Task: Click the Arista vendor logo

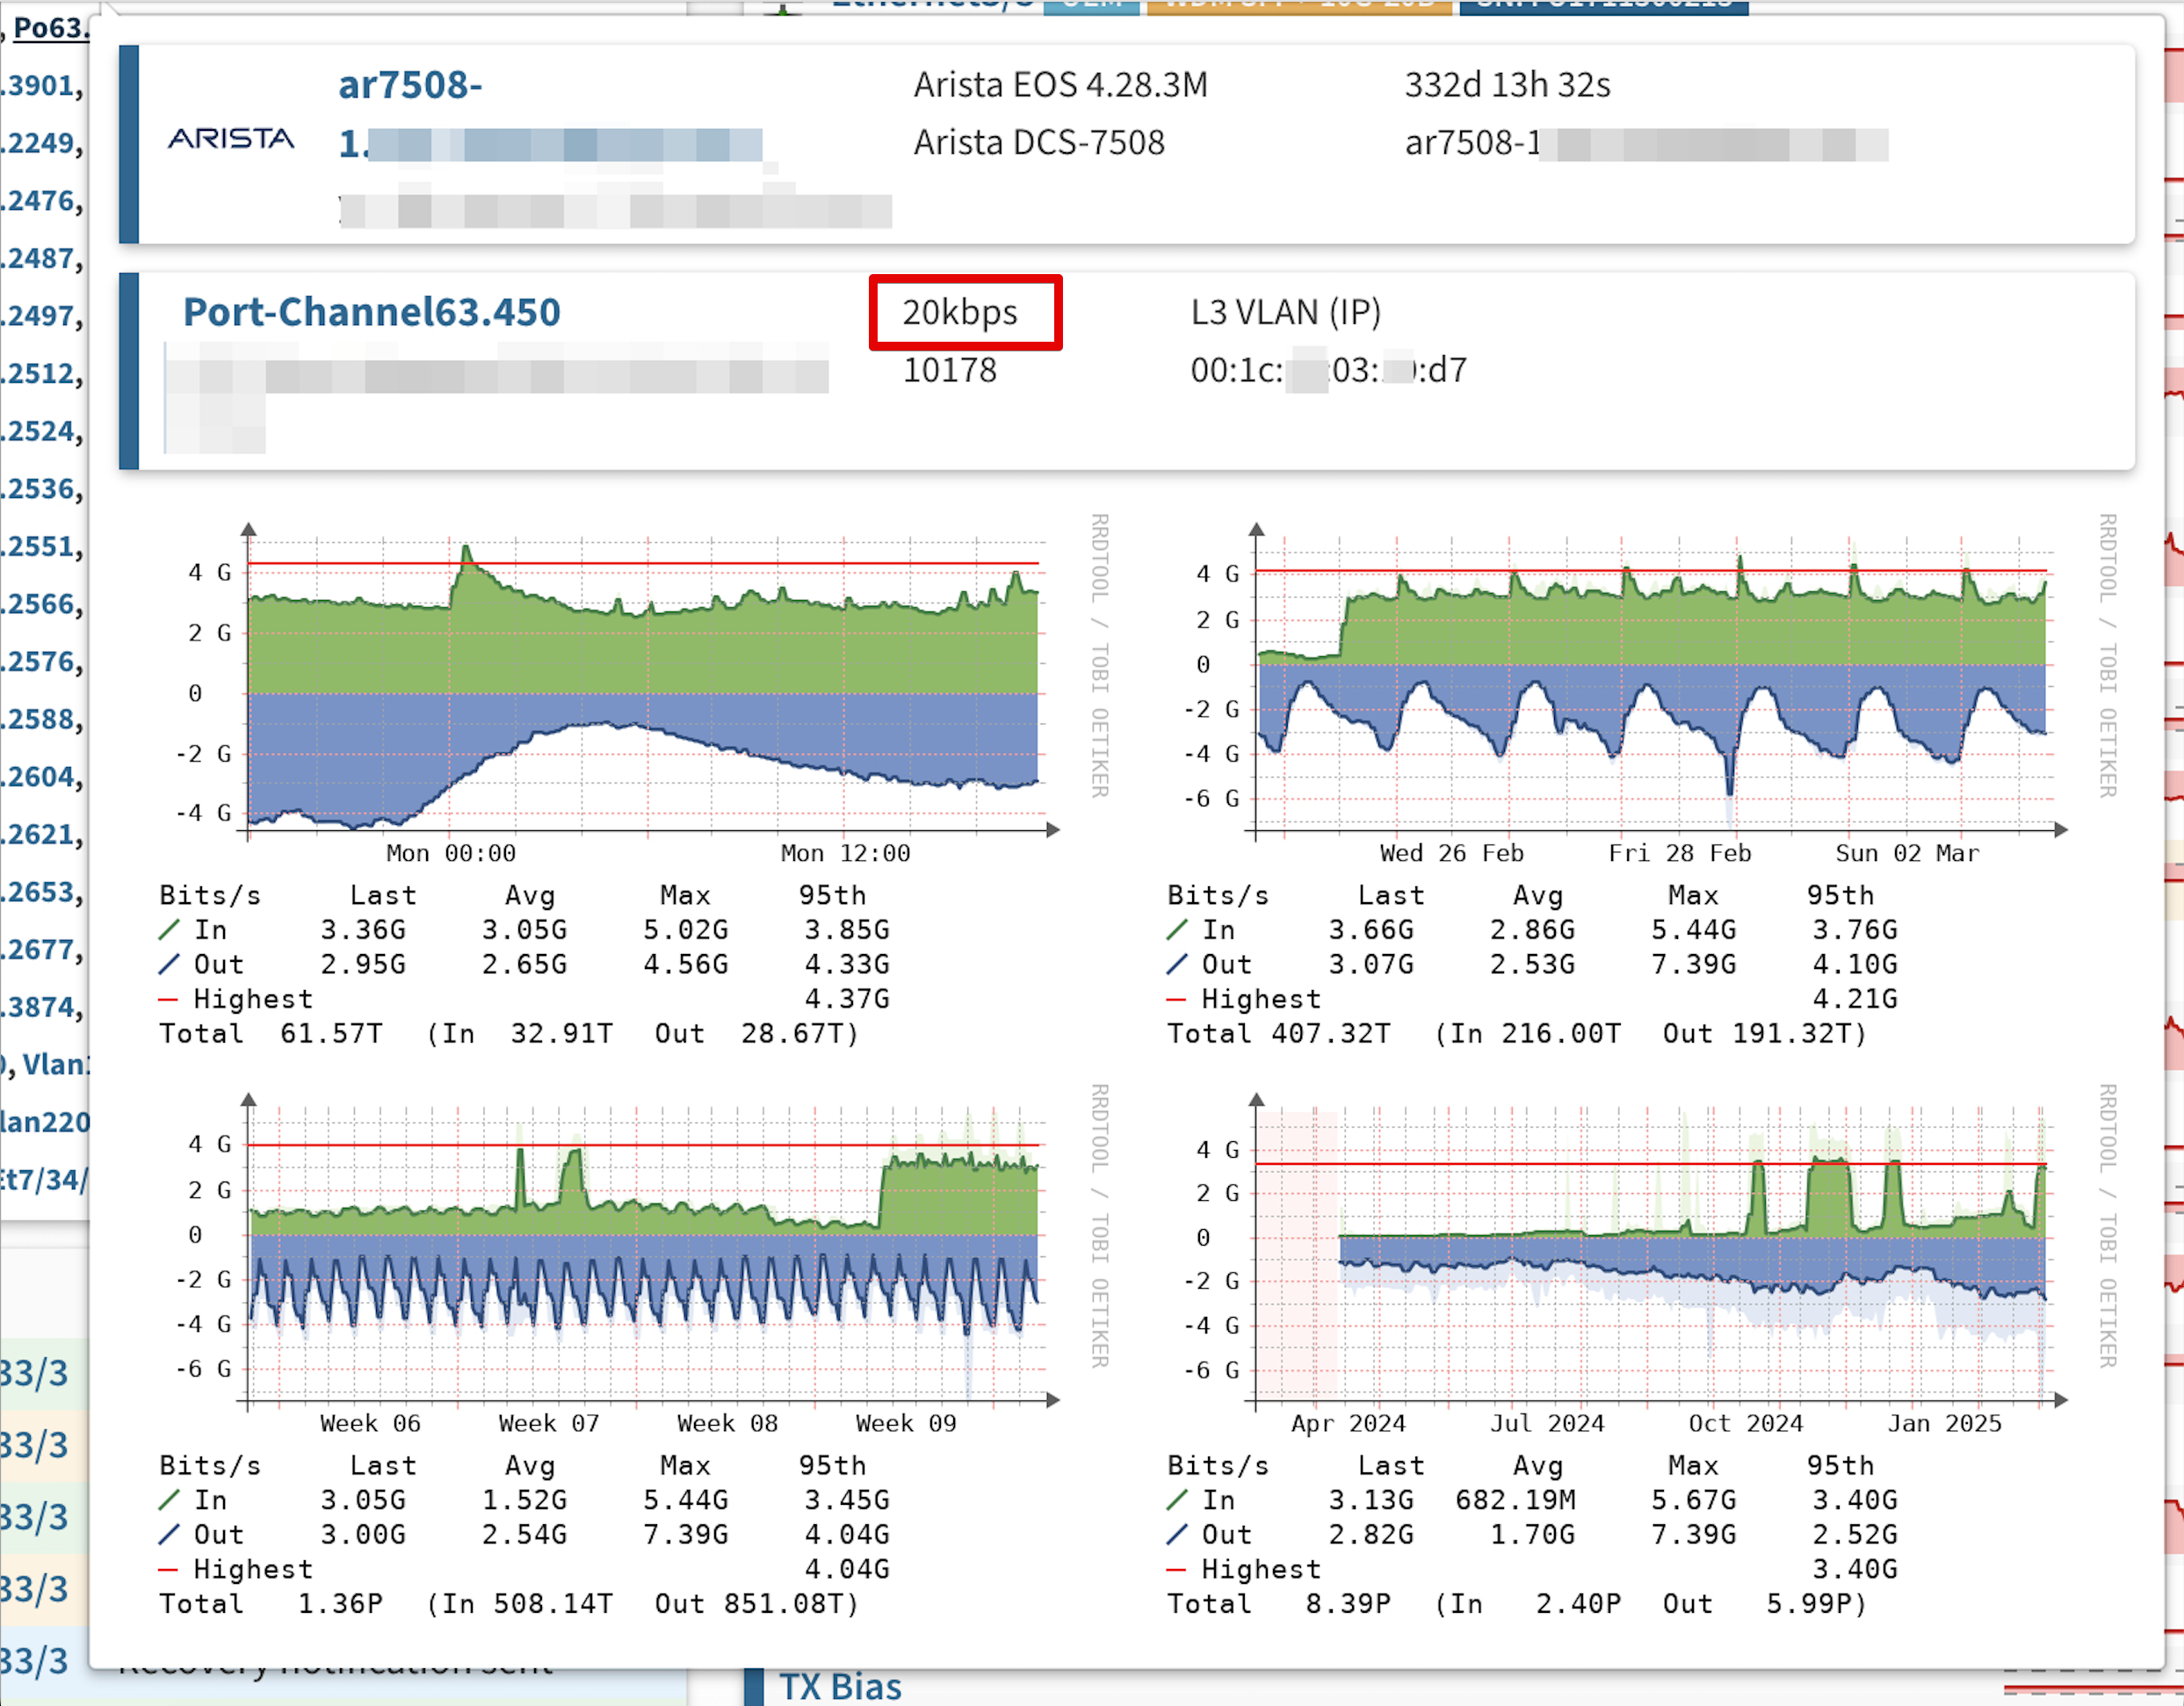Action: pos(231,139)
